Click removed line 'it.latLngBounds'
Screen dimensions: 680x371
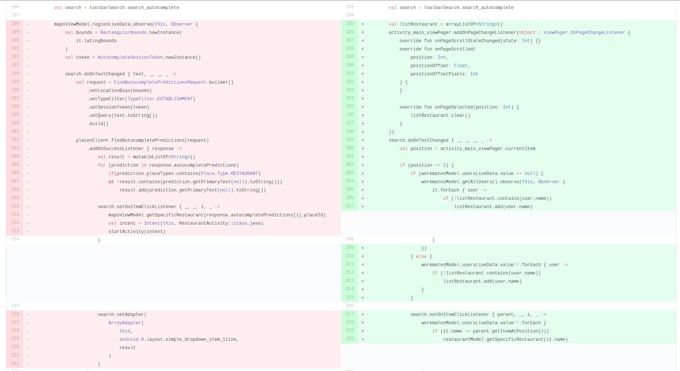point(96,41)
